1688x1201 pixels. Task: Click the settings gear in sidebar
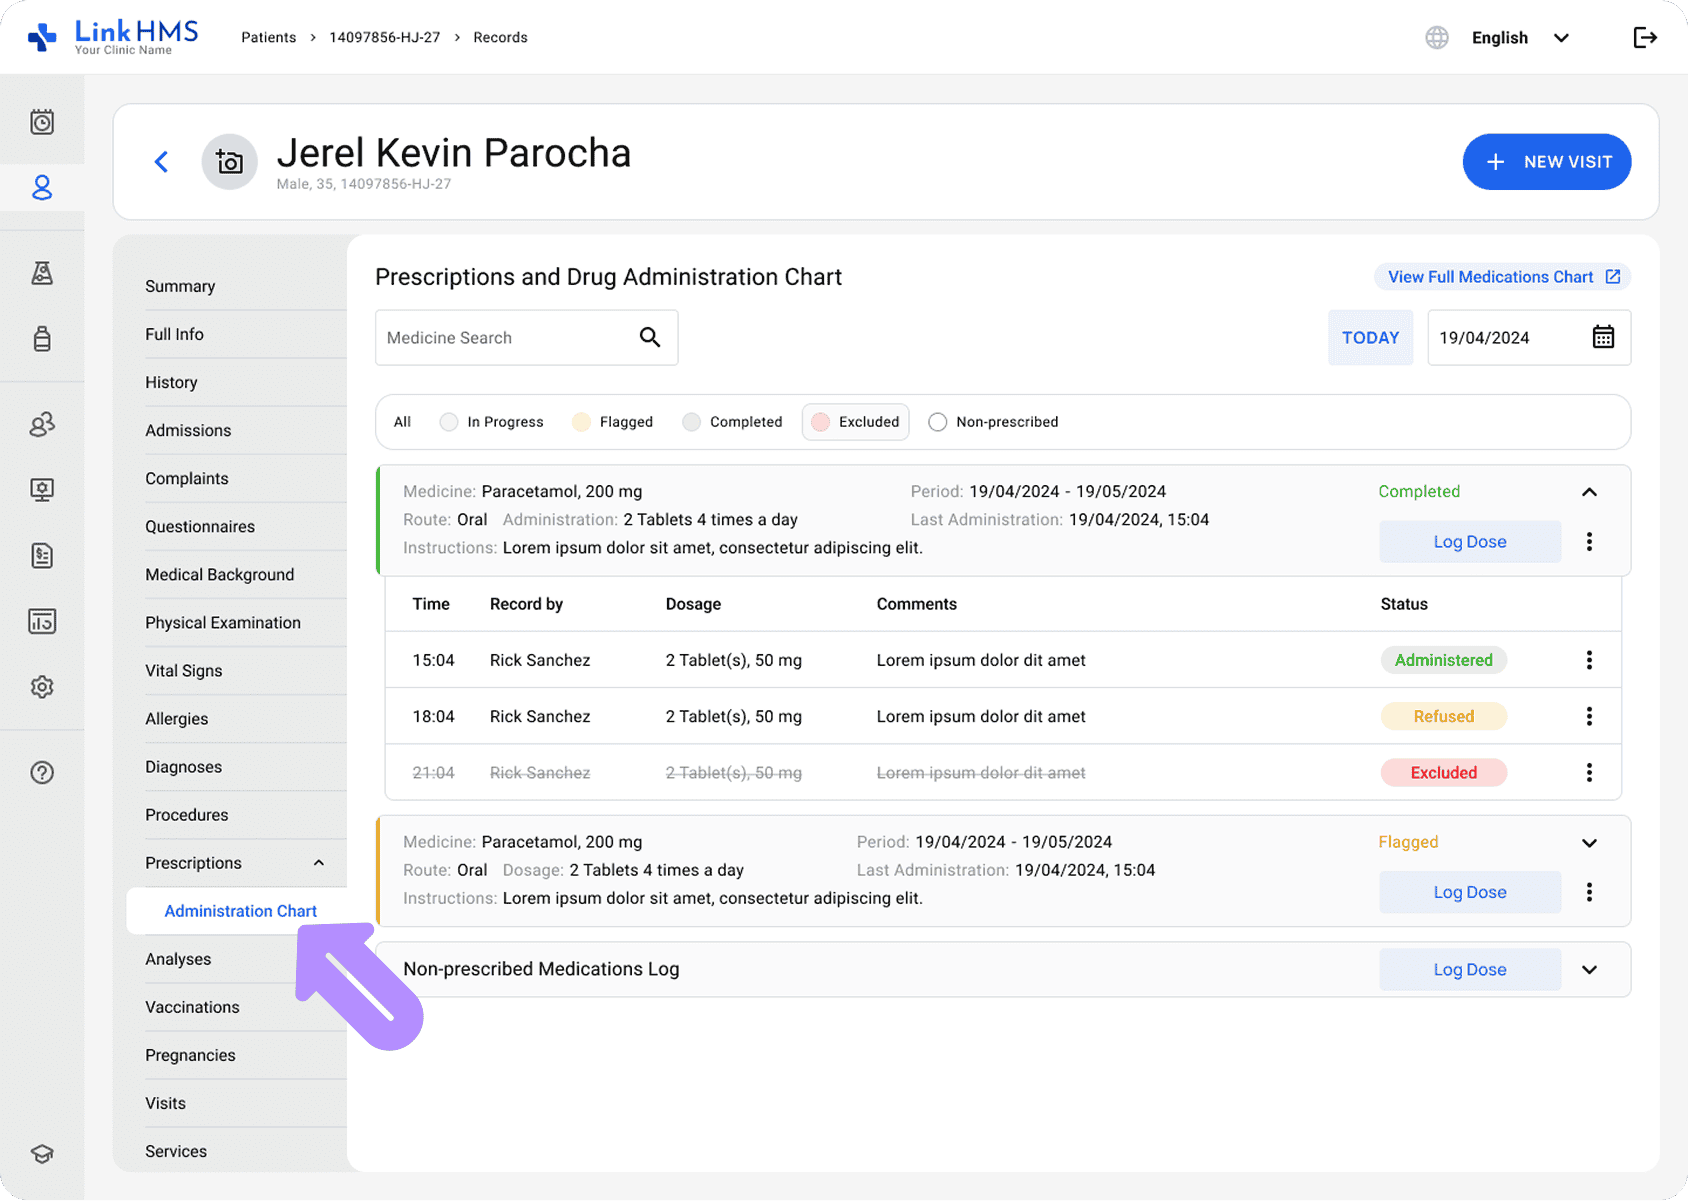tap(42, 687)
